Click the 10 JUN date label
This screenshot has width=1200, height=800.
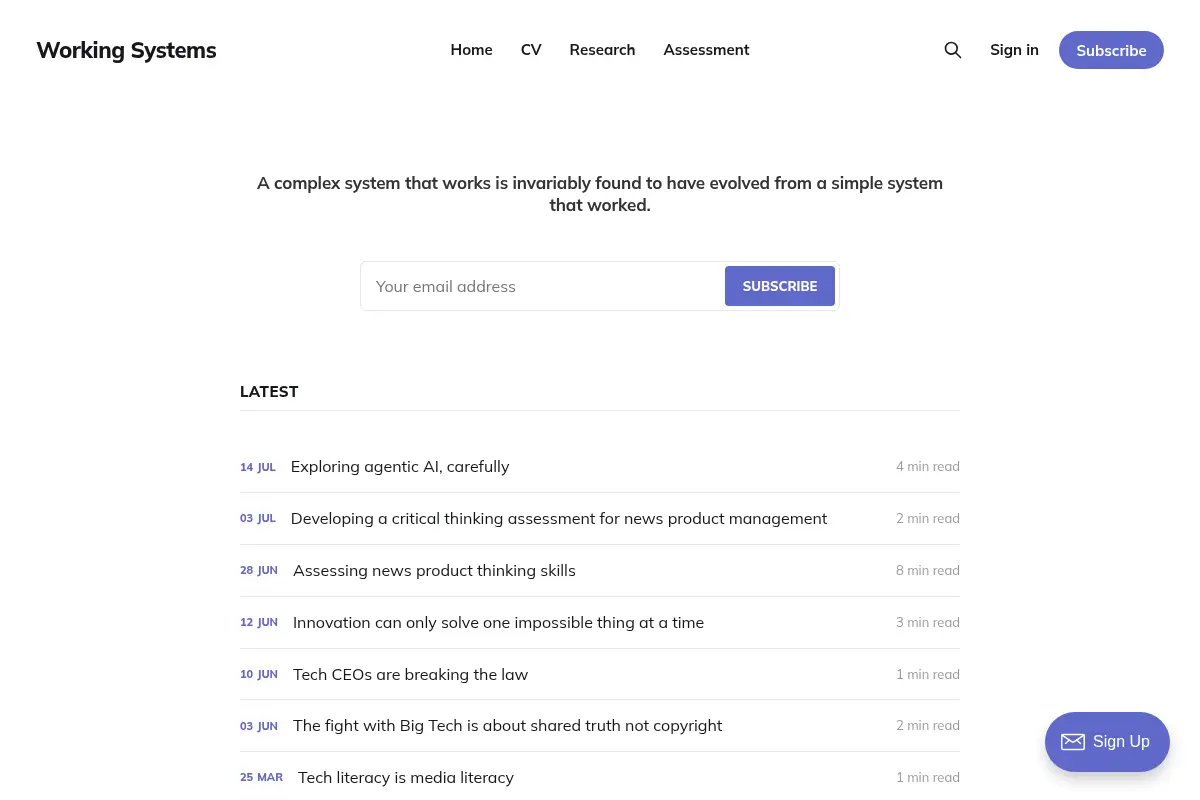259,675
